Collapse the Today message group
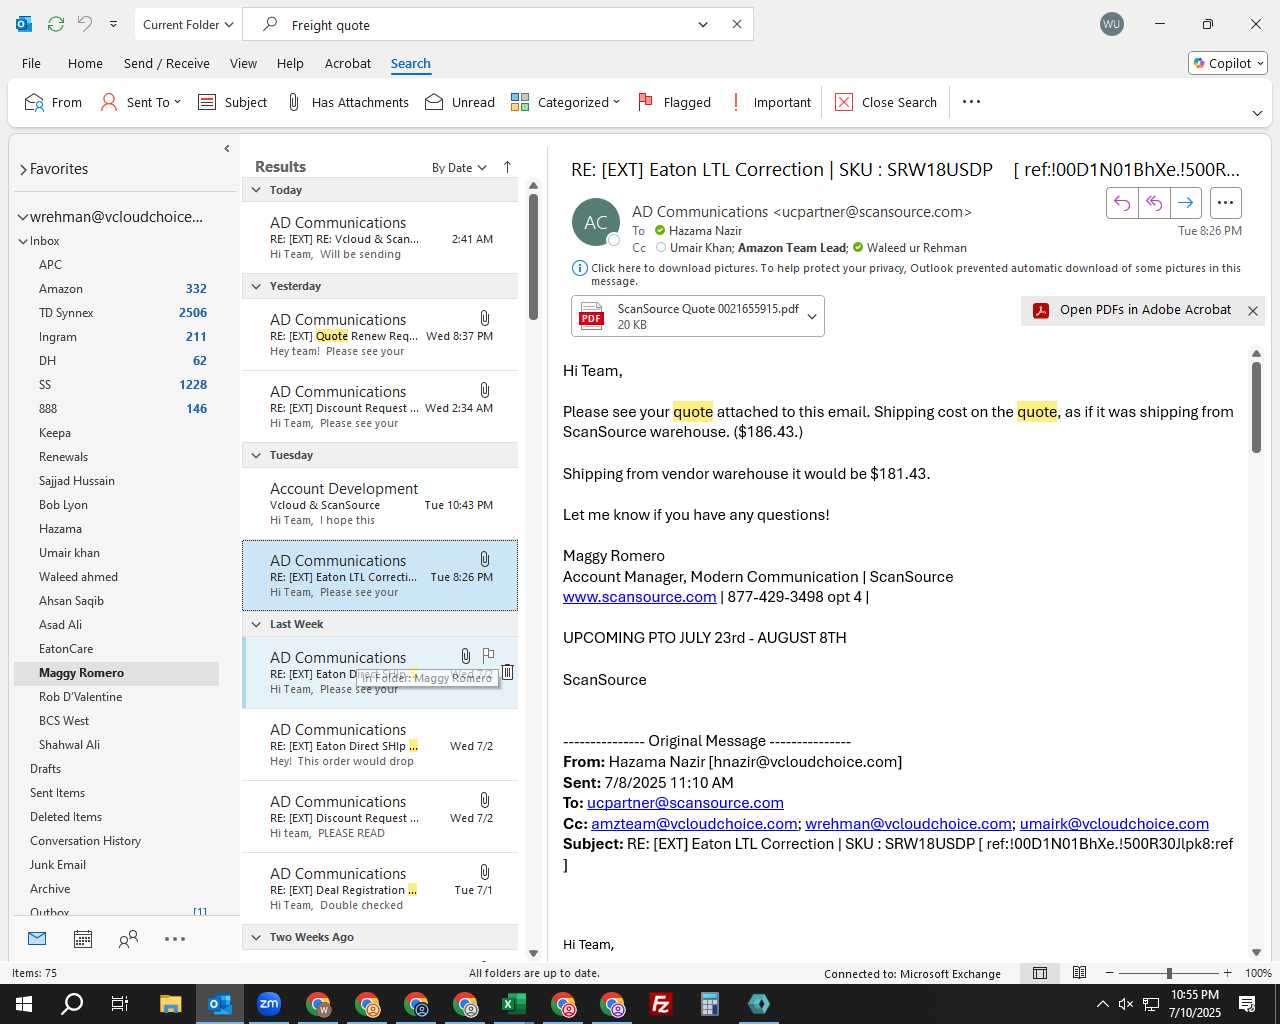1280x1024 pixels. click(256, 190)
